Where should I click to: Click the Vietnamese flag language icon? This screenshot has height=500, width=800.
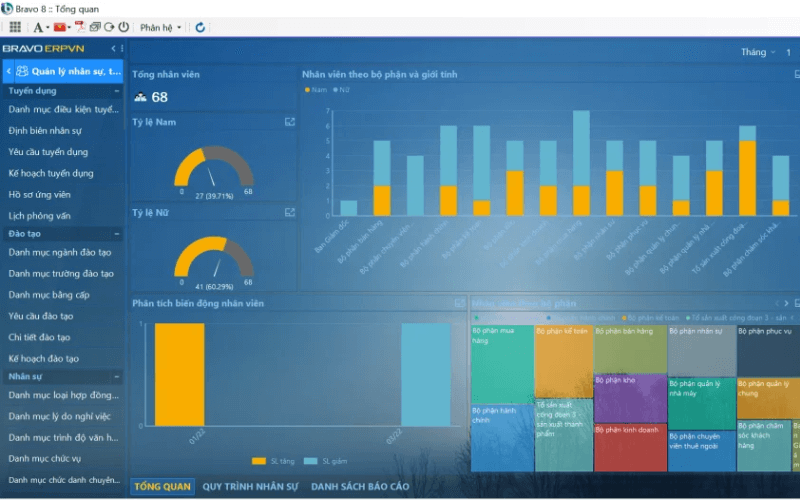click(61, 27)
